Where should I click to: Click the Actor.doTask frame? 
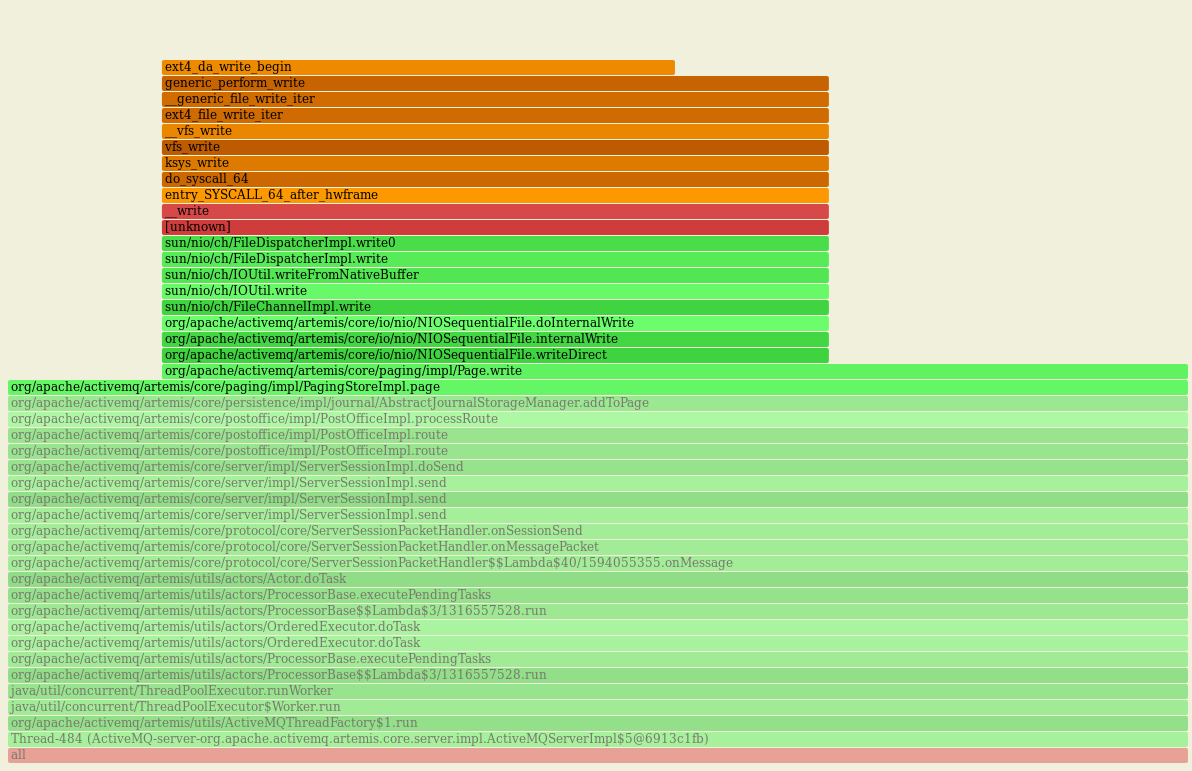tap(598, 579)
